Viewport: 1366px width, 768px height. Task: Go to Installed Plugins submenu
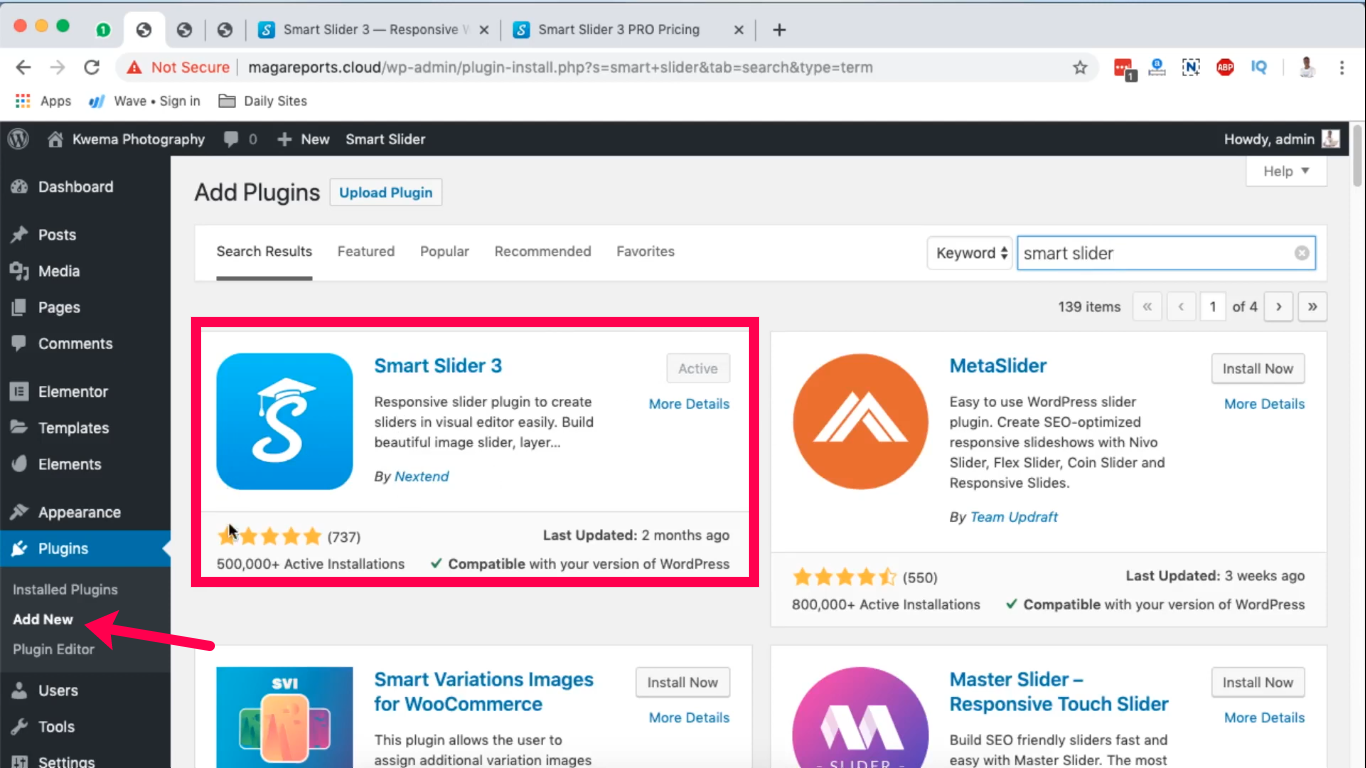click(x=65, y=590)
